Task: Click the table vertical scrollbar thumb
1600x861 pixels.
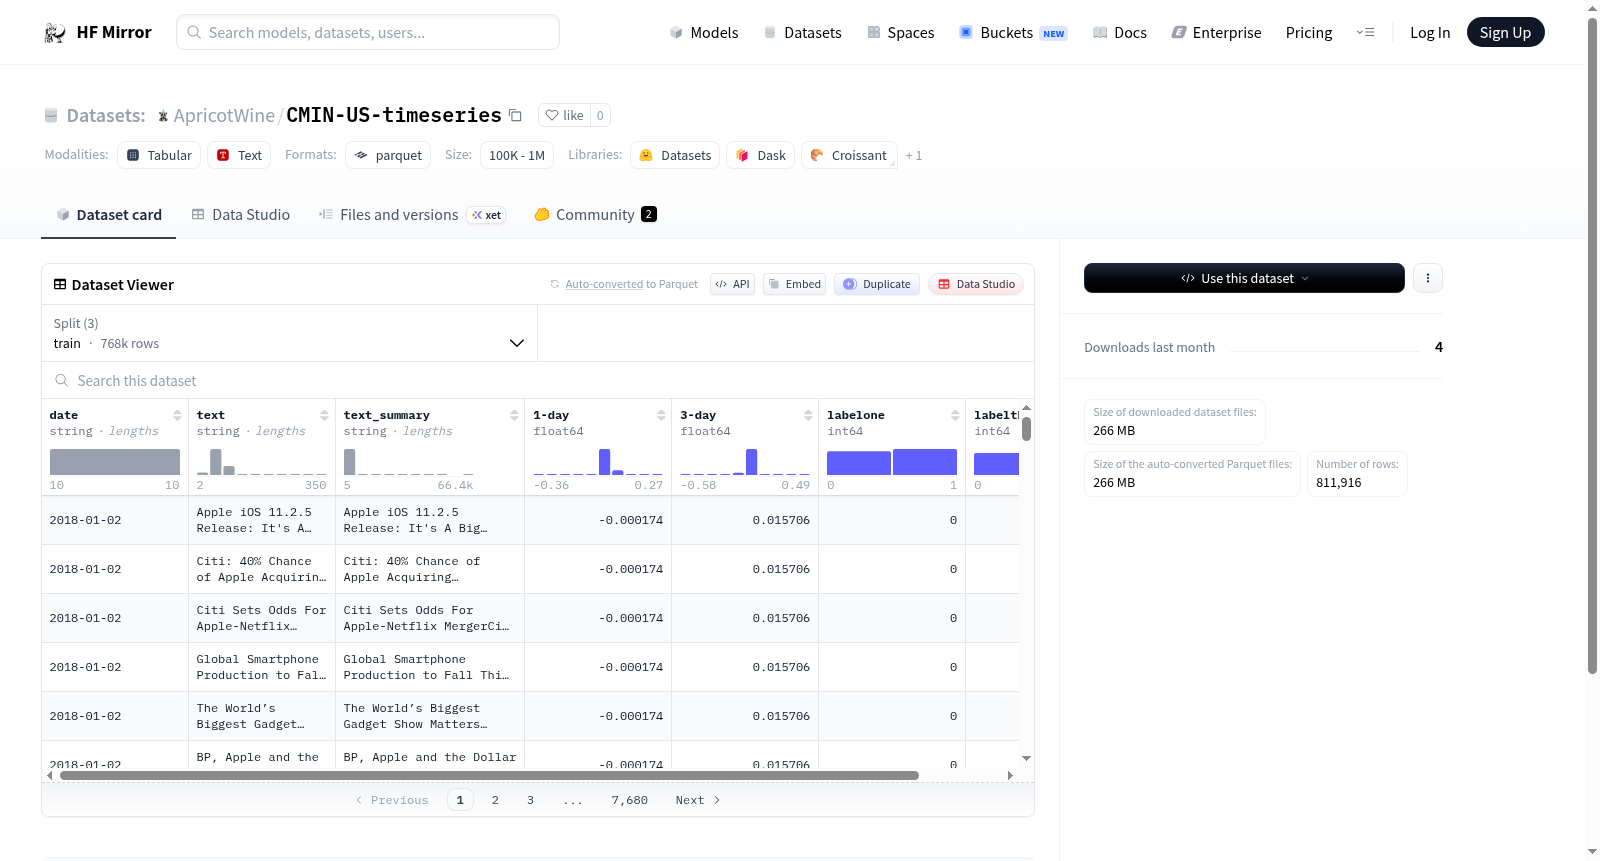Action: (x=1026, y=429)
